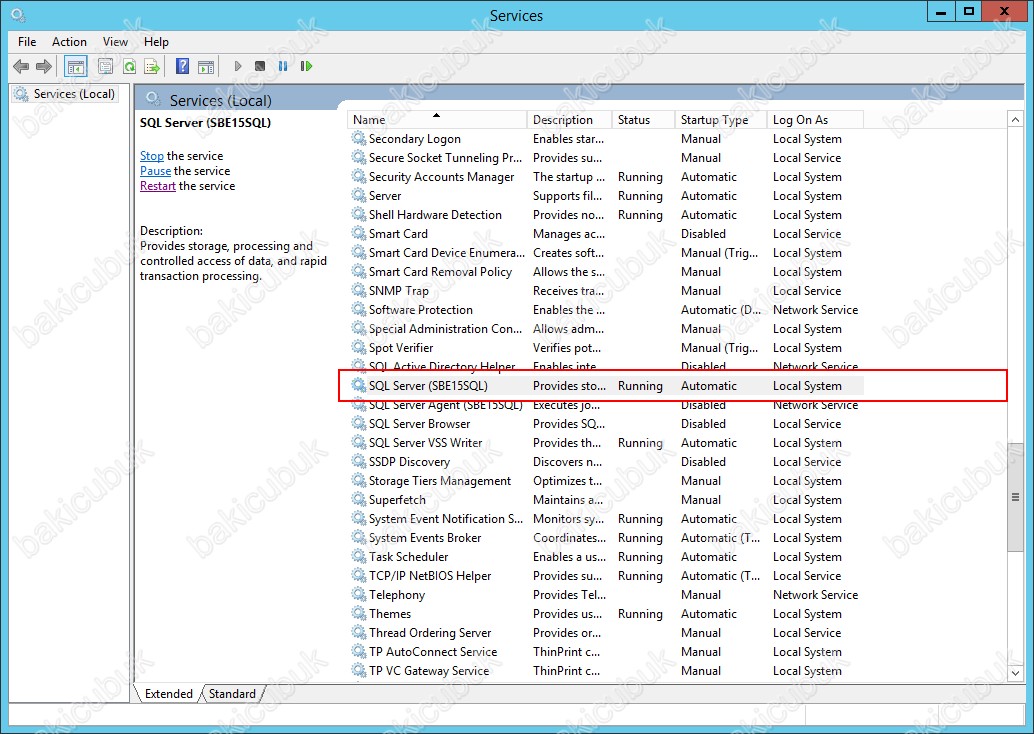Click the gear icon beside Superfetch

[x=359, y=499]
